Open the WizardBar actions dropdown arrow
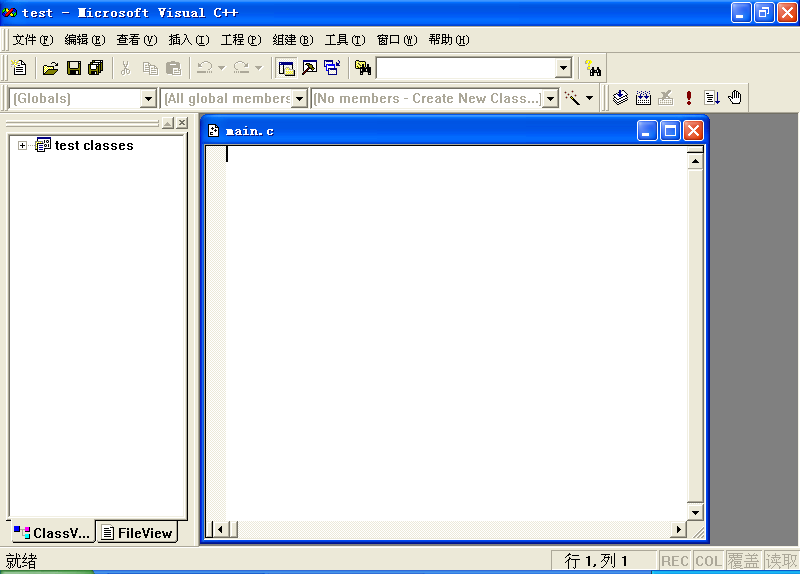Screen dimensions: 800x574 click(590, 98)
